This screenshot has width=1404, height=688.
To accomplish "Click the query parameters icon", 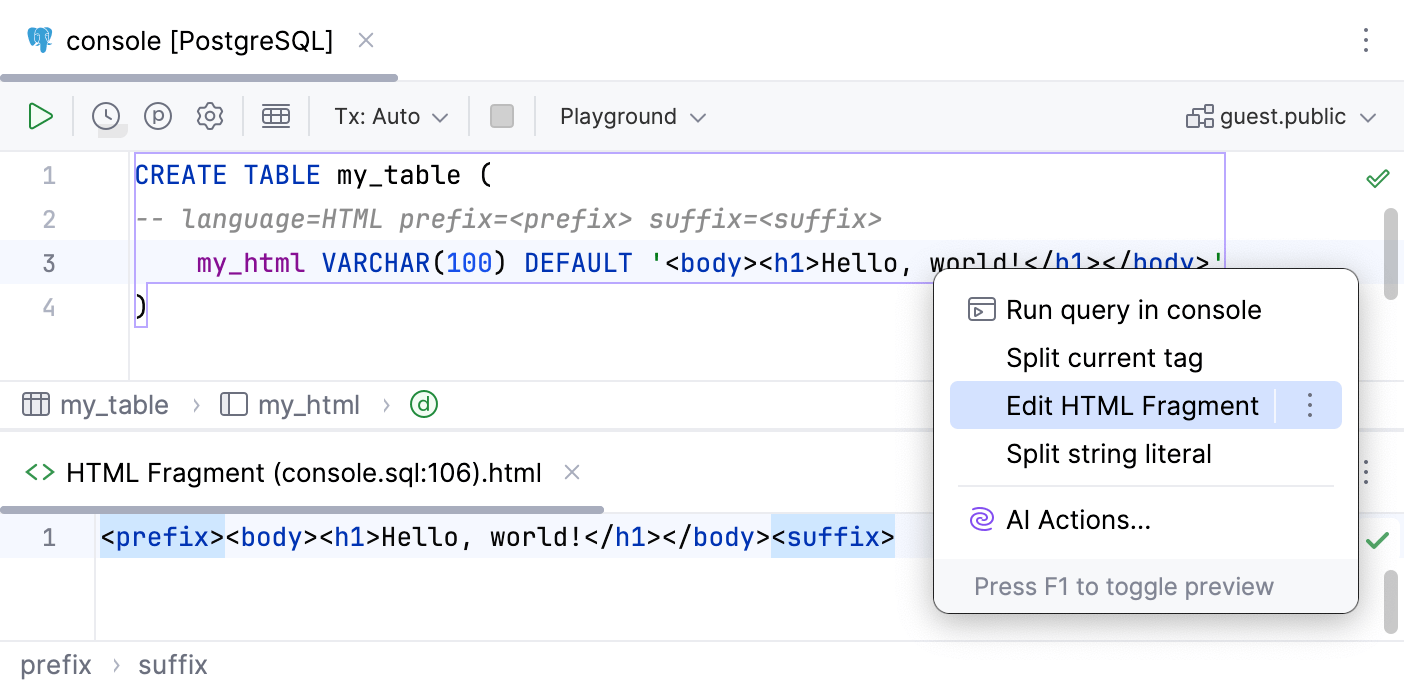I will (x=158, y=116).
